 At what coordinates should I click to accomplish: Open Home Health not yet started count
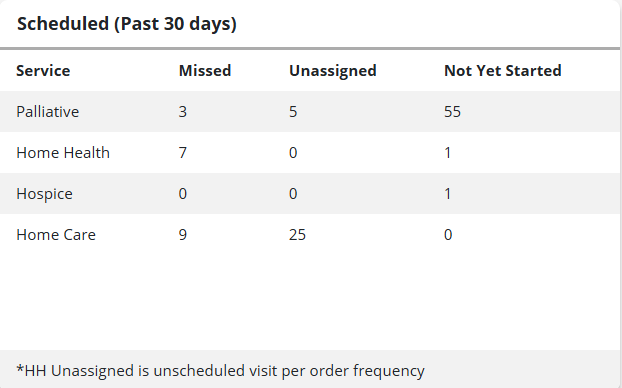[x=448, y=153]
